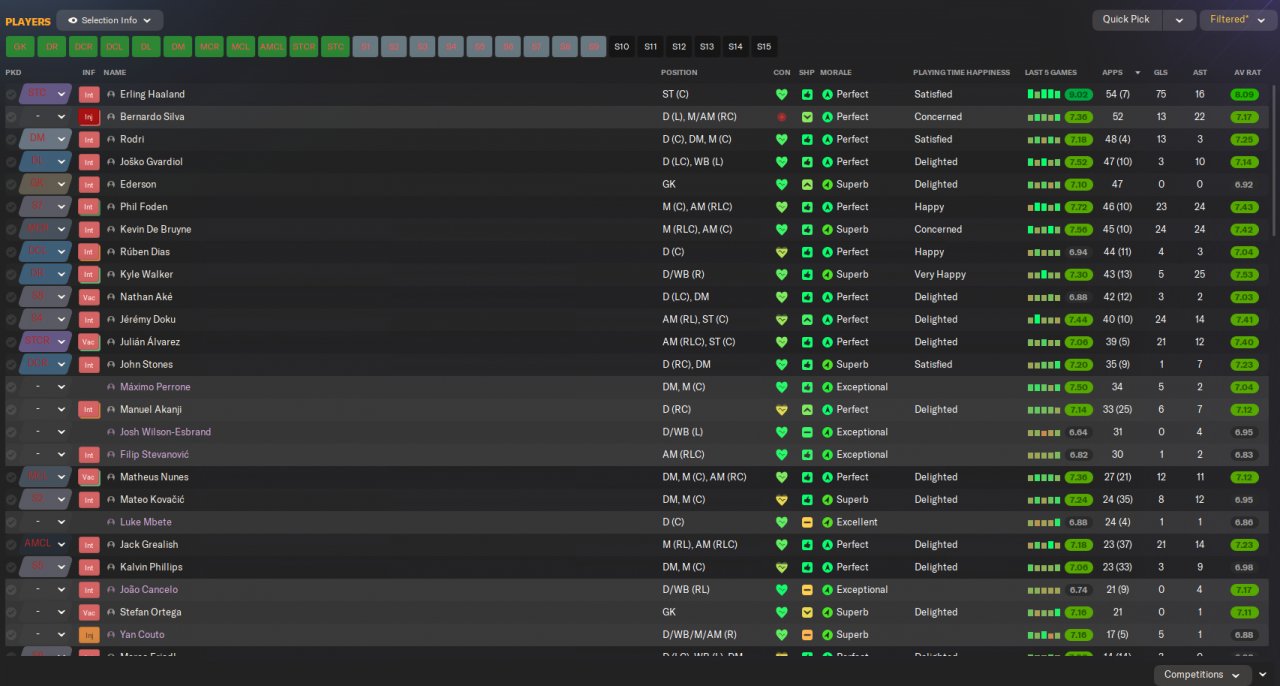
Task: Toggle the pick checkbox for Erling Haaland
Action: (x=11, y=95)
